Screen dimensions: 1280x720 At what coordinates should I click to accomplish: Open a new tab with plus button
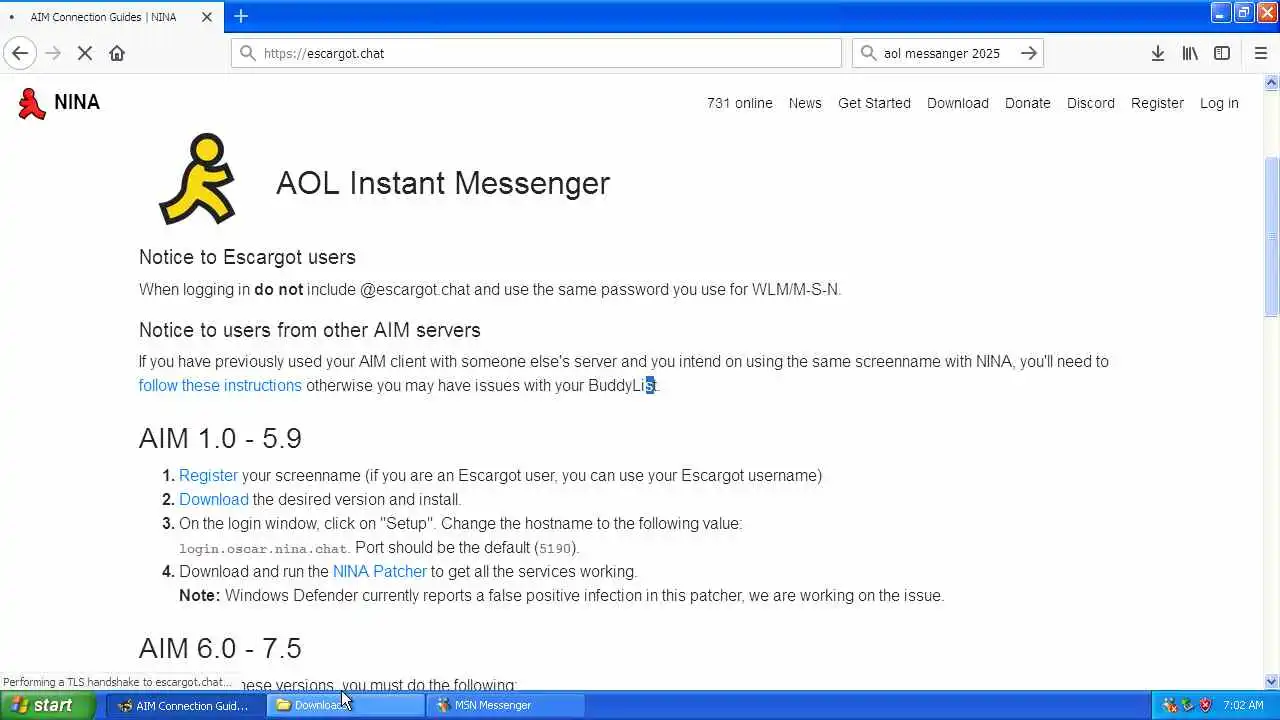(x=241, y=16)
